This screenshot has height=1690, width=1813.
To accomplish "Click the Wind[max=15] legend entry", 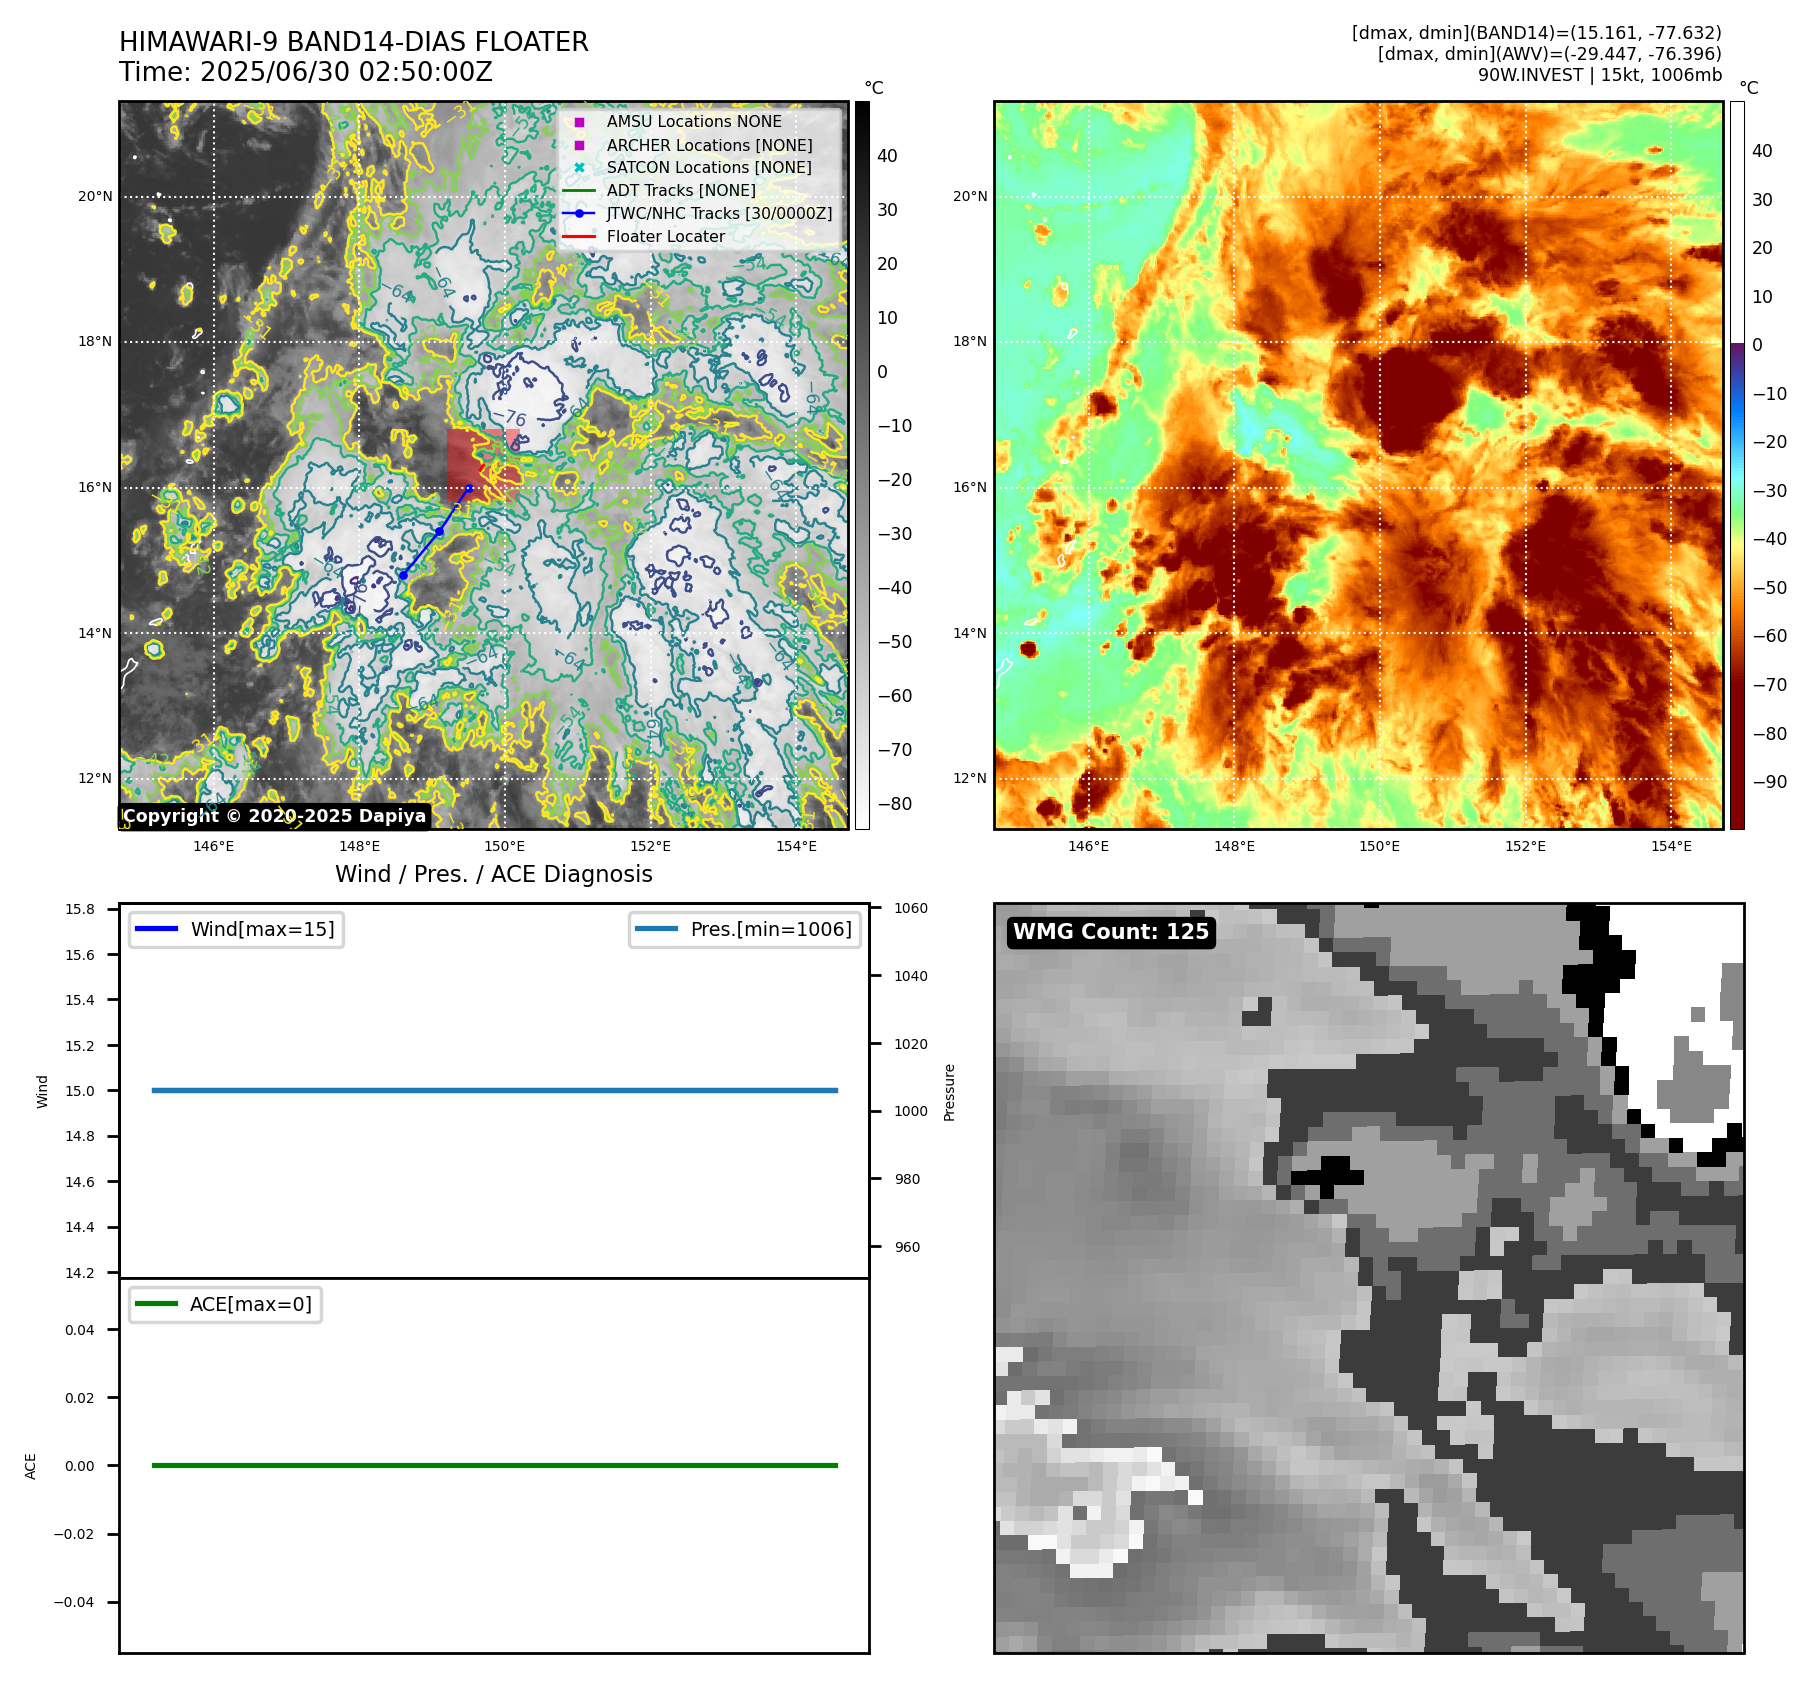I will pos(236,929).
